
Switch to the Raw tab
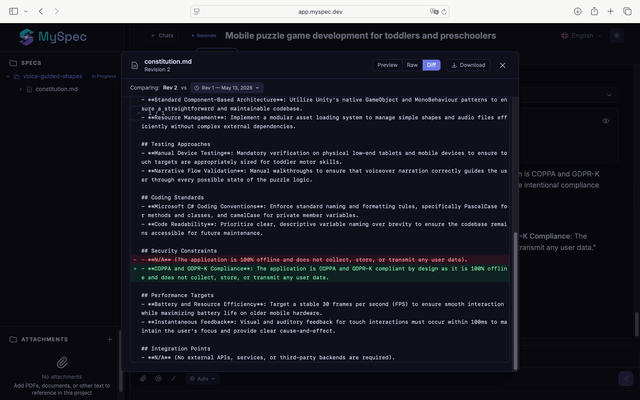coord(412,65)
